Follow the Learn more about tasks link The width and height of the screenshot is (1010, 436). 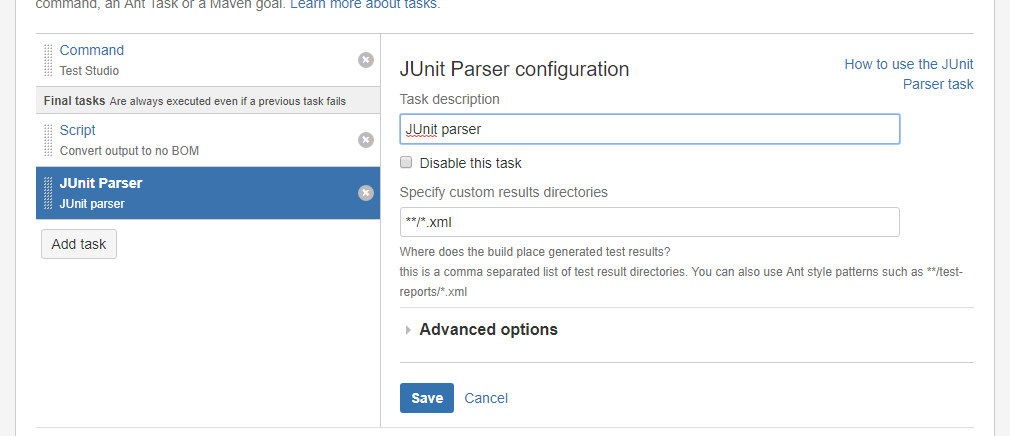365,5
